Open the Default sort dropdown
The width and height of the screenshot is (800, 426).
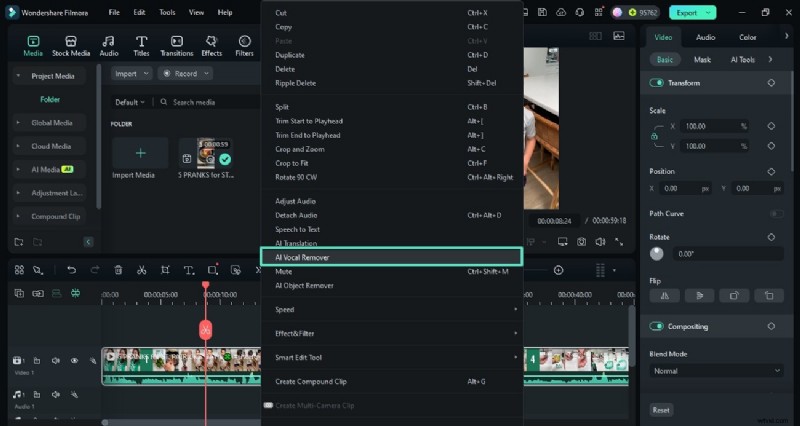[x=130, y=102]
